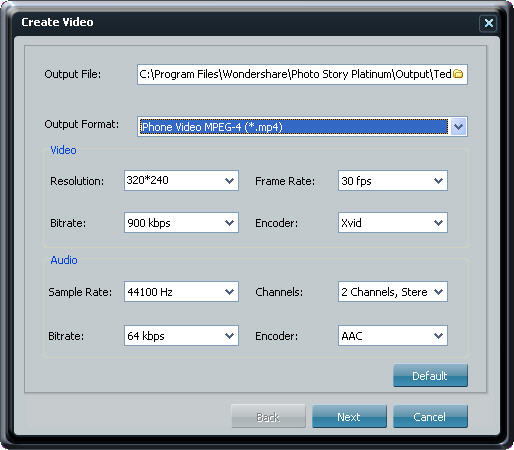Click the Output File path field
The width and height of the screenshot is (514, 450).
[x=302, y=74]
